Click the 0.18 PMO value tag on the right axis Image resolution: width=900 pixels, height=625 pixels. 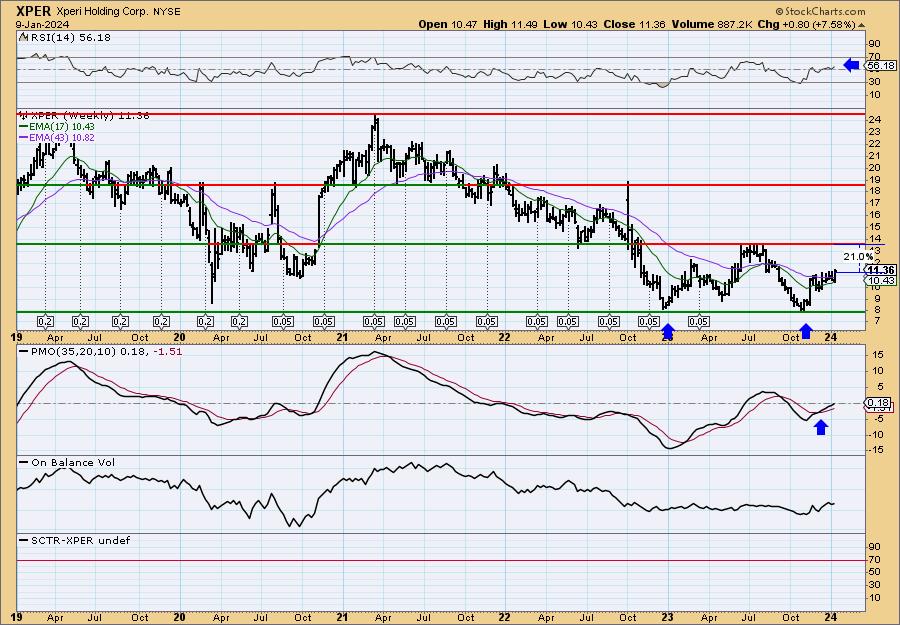[878, 403]
